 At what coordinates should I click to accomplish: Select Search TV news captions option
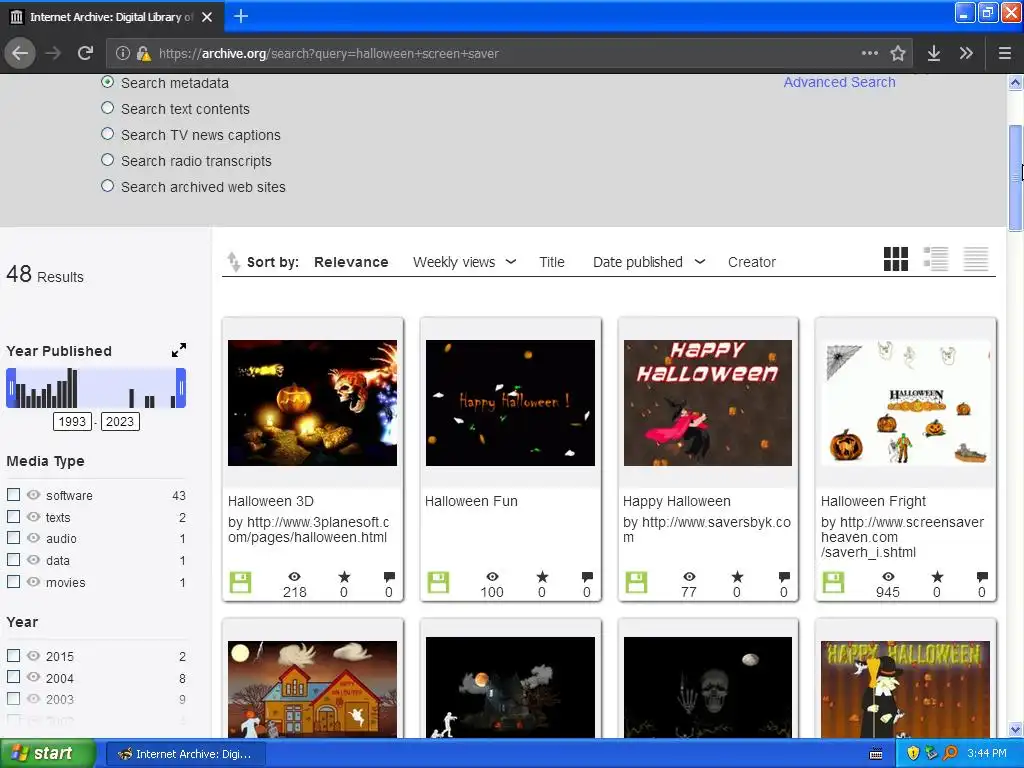[x=108, y=134]
